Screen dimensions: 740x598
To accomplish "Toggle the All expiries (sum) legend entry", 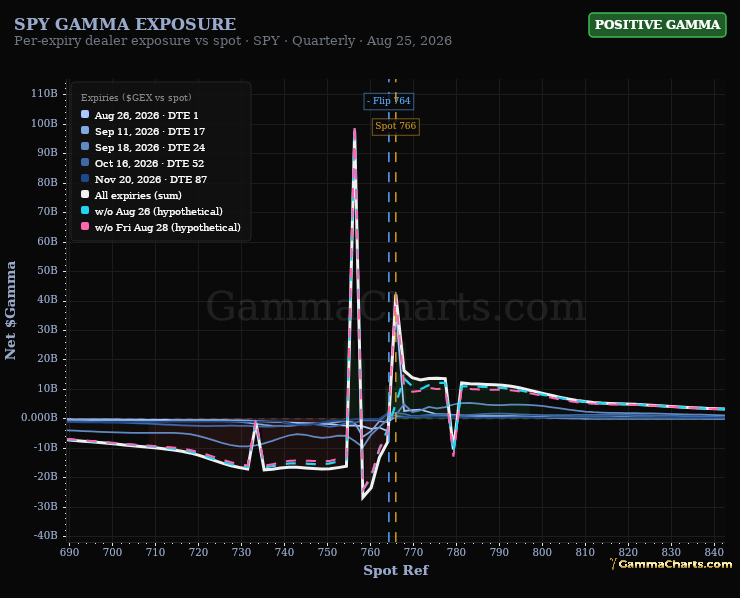I will tap(131, 195).
